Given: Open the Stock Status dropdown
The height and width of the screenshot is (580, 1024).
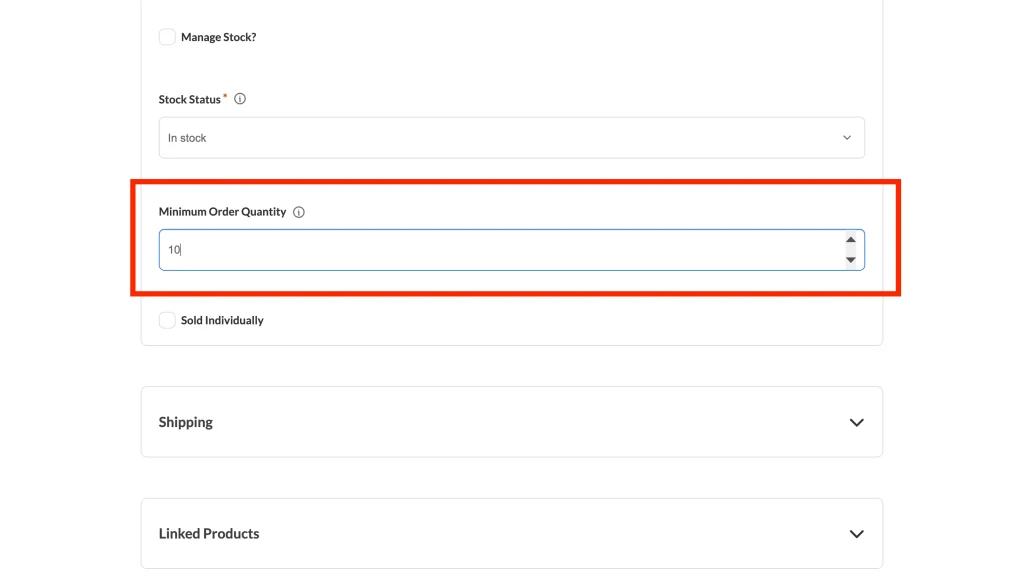Looking at the screenshot, I should 511,138.
